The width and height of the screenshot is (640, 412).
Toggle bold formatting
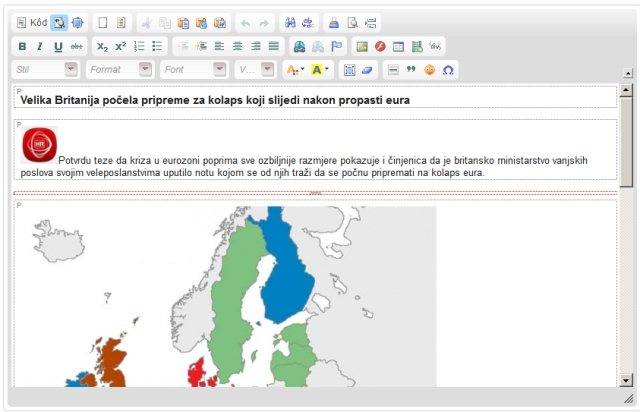coord(23,46)
